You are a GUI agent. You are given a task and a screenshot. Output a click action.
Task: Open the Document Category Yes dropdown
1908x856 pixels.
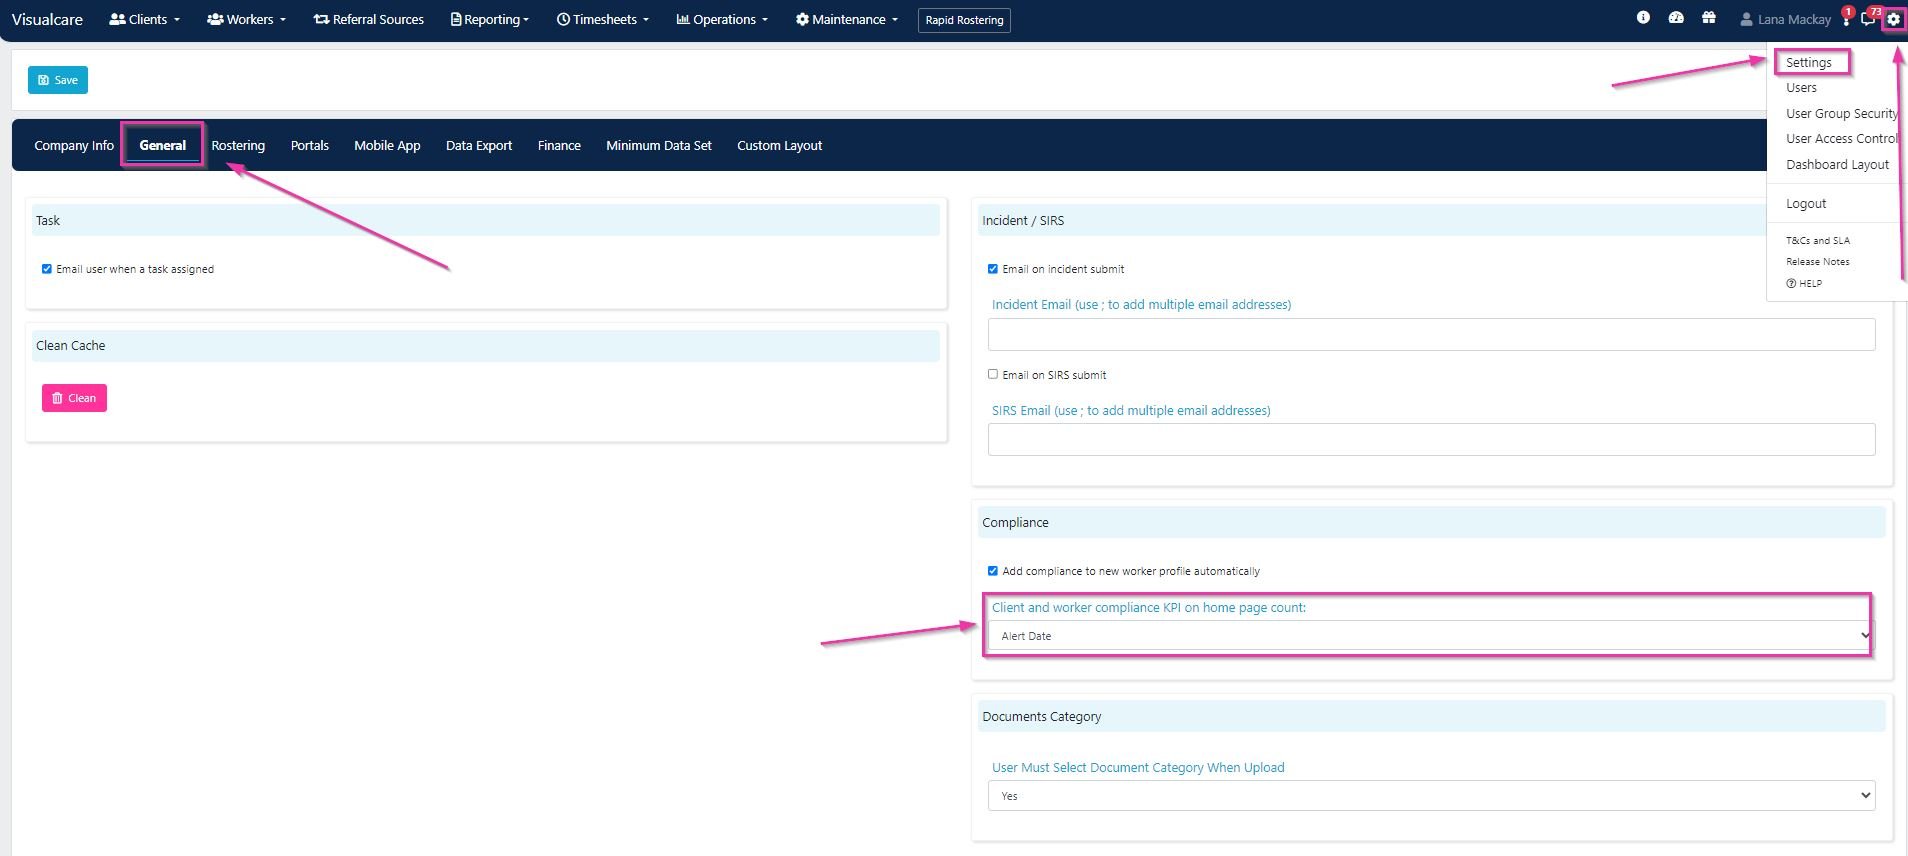click(1431, 796)
